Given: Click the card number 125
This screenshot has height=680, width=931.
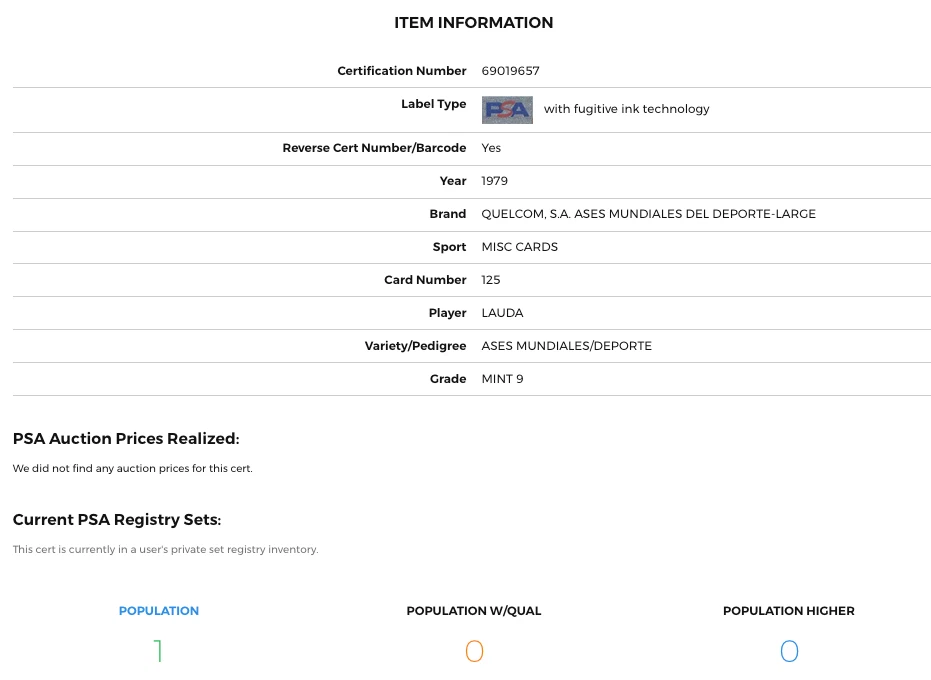Looking at the screenshot, I should tap(490, 280).
